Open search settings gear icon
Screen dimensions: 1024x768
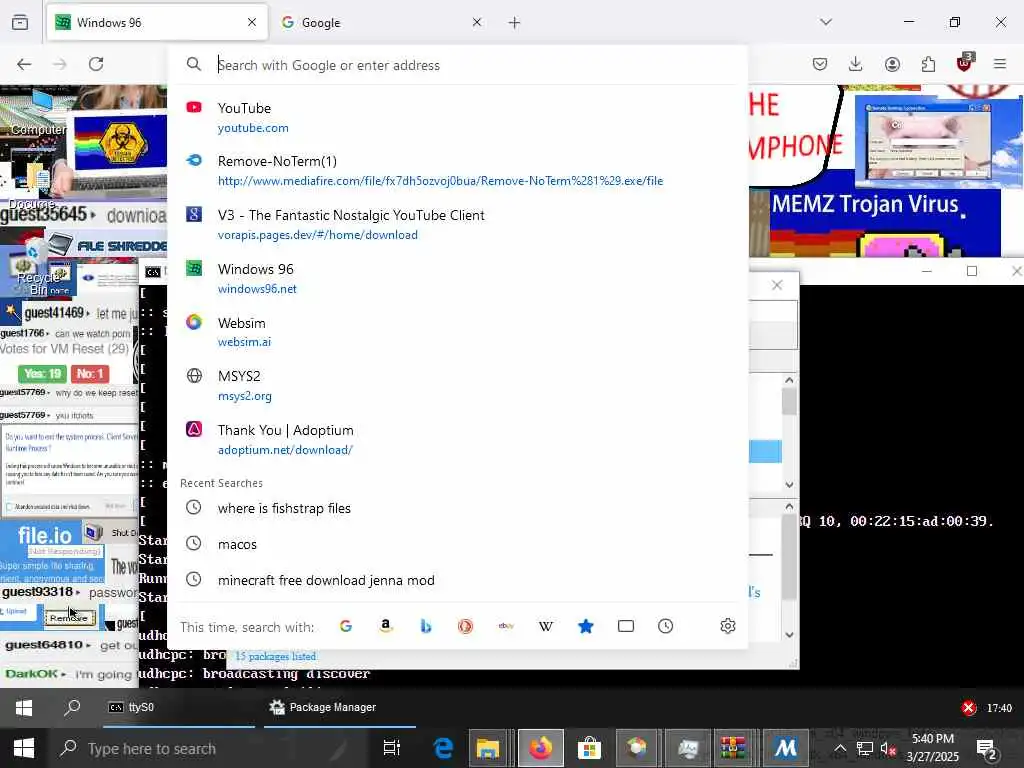[728, 626]
